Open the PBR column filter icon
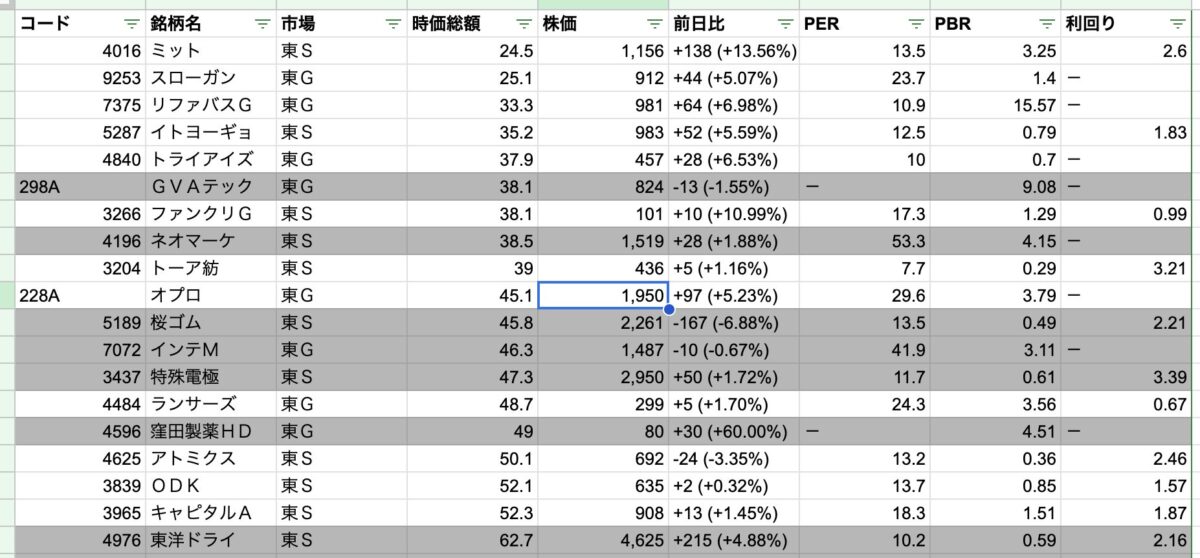The height and width of the screenshot is (558, 1200). [x=1046, y=24]
